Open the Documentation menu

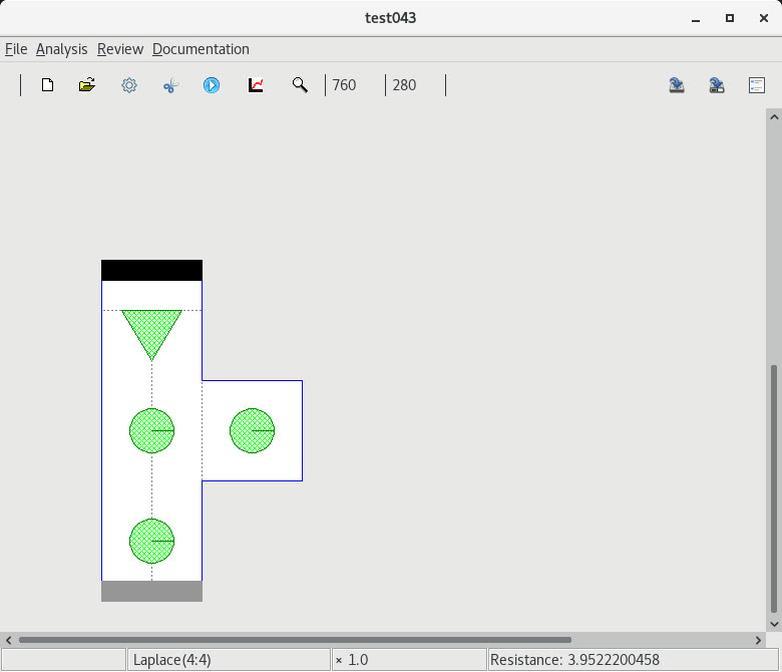pyautogui.click(x=200, y=49)
